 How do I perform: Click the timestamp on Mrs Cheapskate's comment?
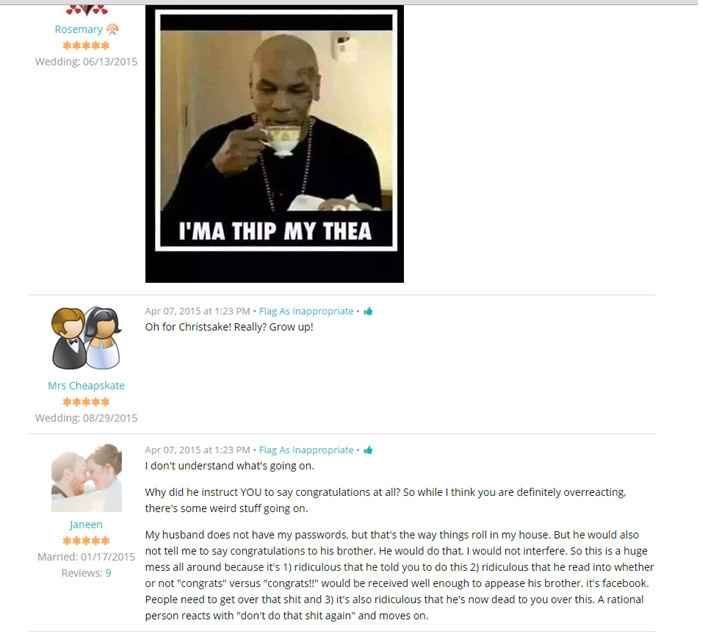(x=197, y=311)
